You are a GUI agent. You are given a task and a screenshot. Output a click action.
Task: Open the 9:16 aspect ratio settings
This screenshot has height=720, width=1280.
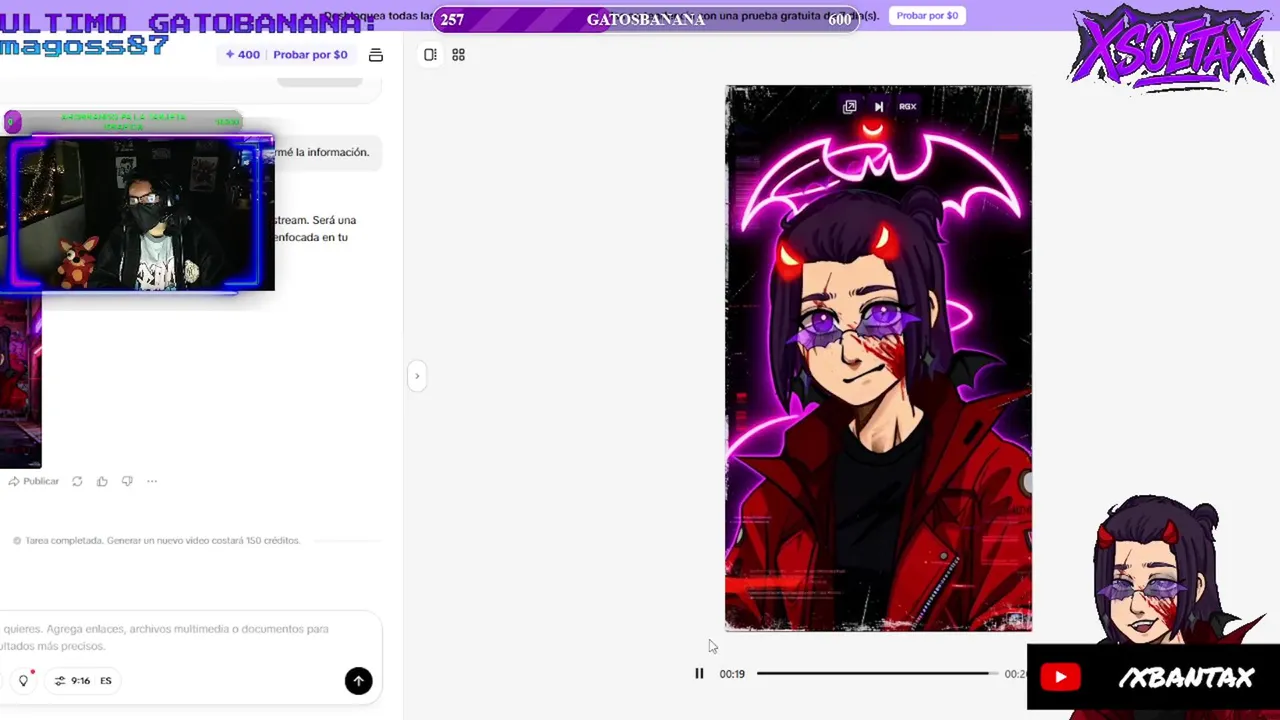pos(72,681)
